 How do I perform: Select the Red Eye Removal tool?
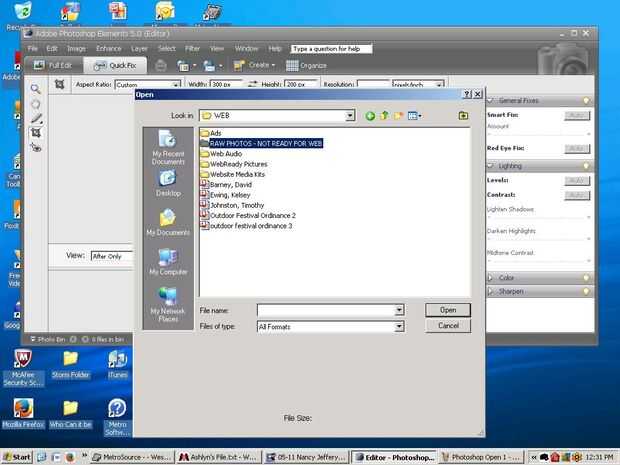[x=36, y=147]
